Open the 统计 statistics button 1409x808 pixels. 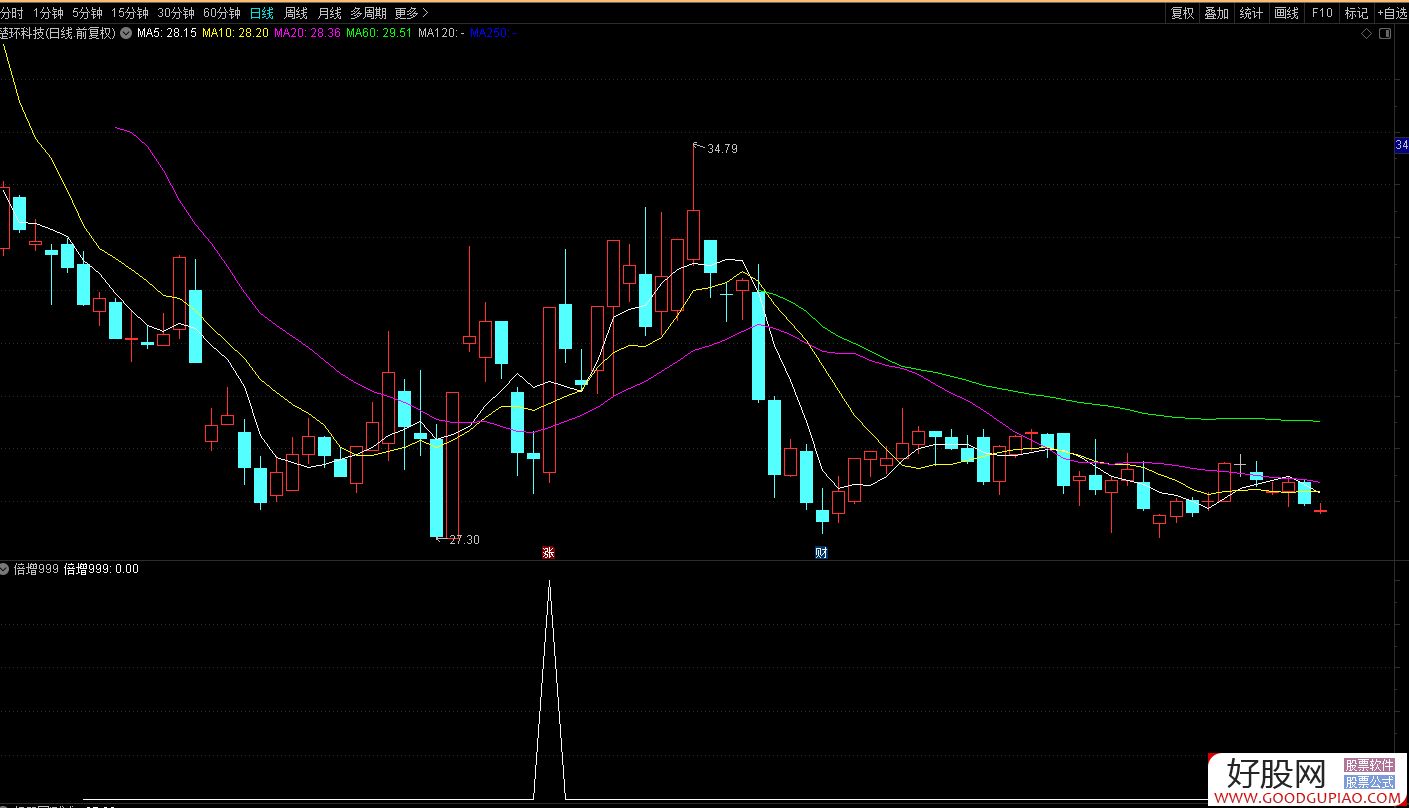[1251, 13]
